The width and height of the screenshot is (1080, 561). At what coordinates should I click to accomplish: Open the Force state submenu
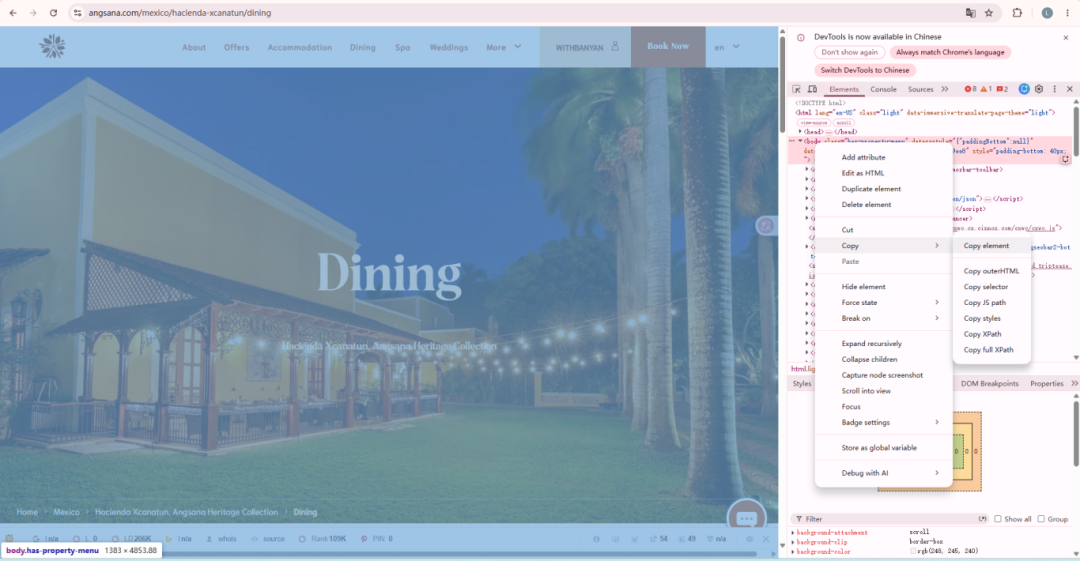tap(884, 303)
